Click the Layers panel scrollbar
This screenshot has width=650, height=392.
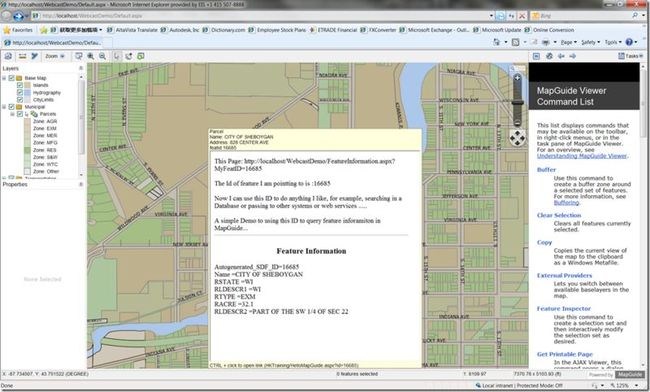[81, 126]
